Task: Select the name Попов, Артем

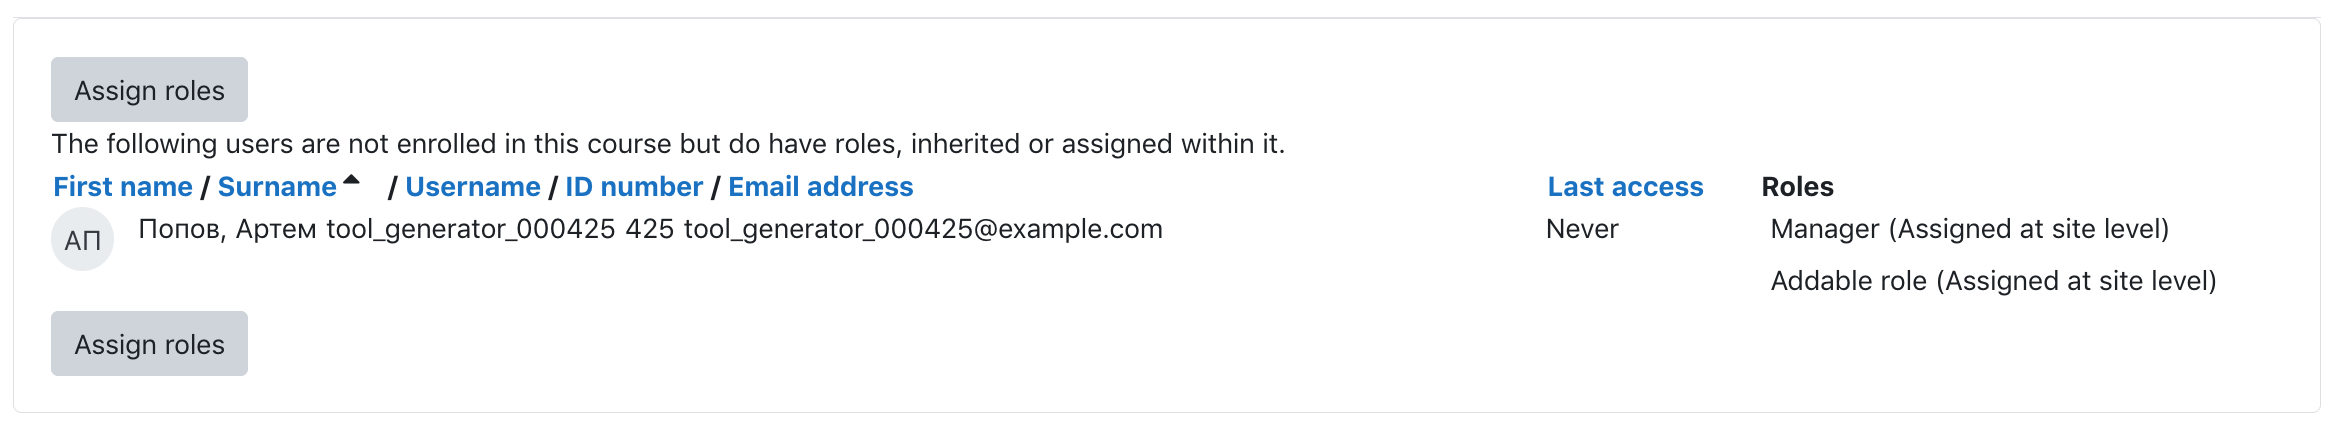Action: [228, 229]
